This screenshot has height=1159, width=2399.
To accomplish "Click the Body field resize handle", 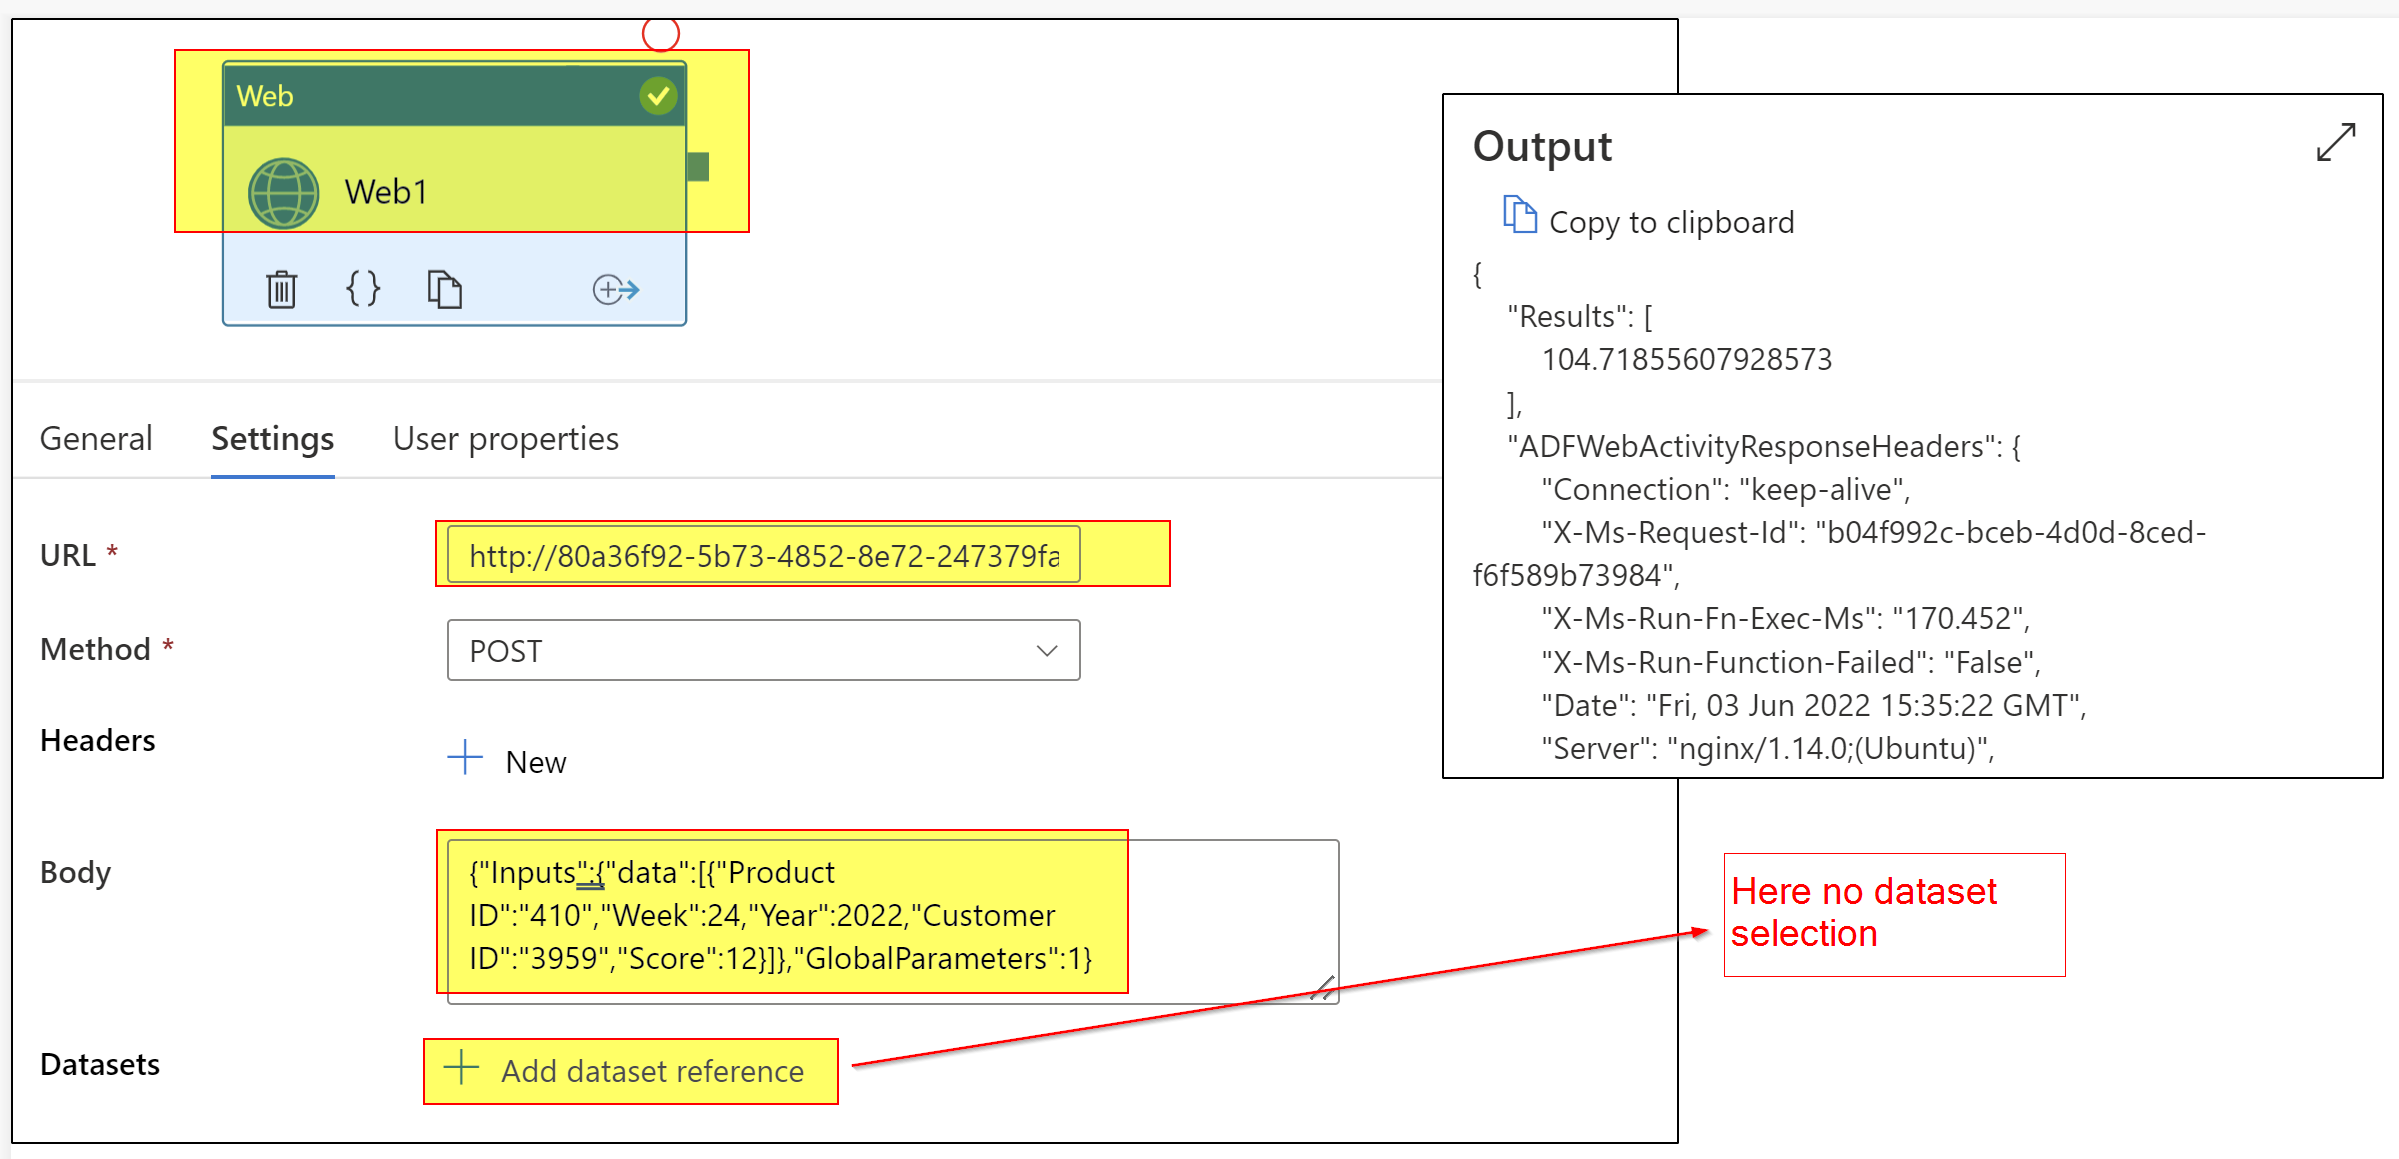I will click(x=1322, y=988).
